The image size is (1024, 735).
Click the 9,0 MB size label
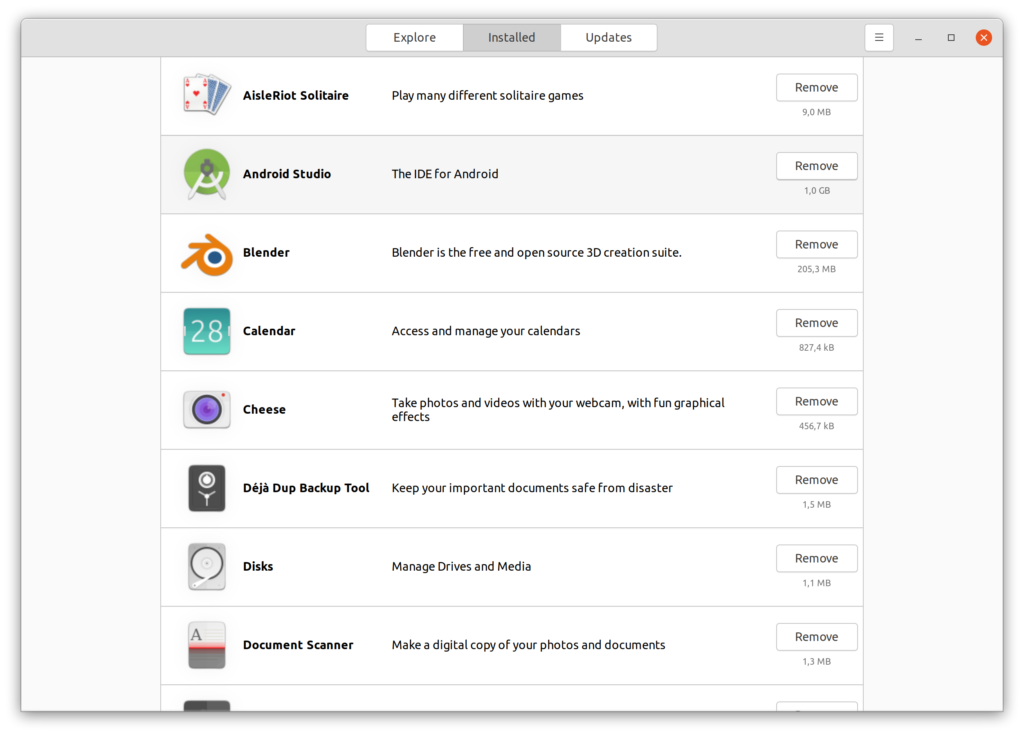[816, 112]
